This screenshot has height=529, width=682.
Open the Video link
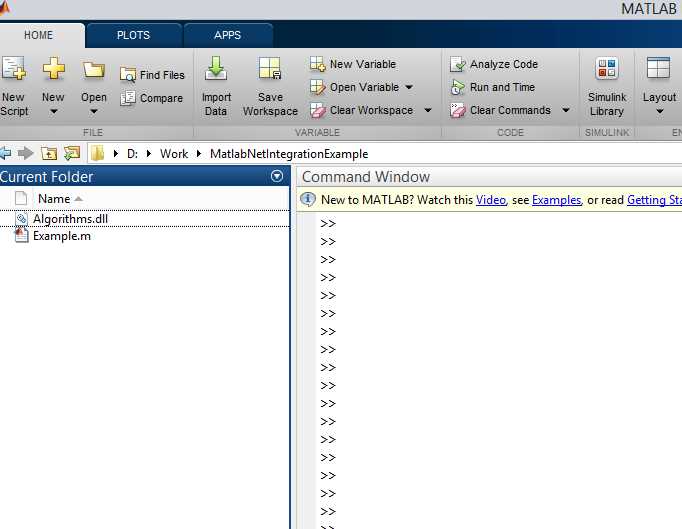pos(491,200)
